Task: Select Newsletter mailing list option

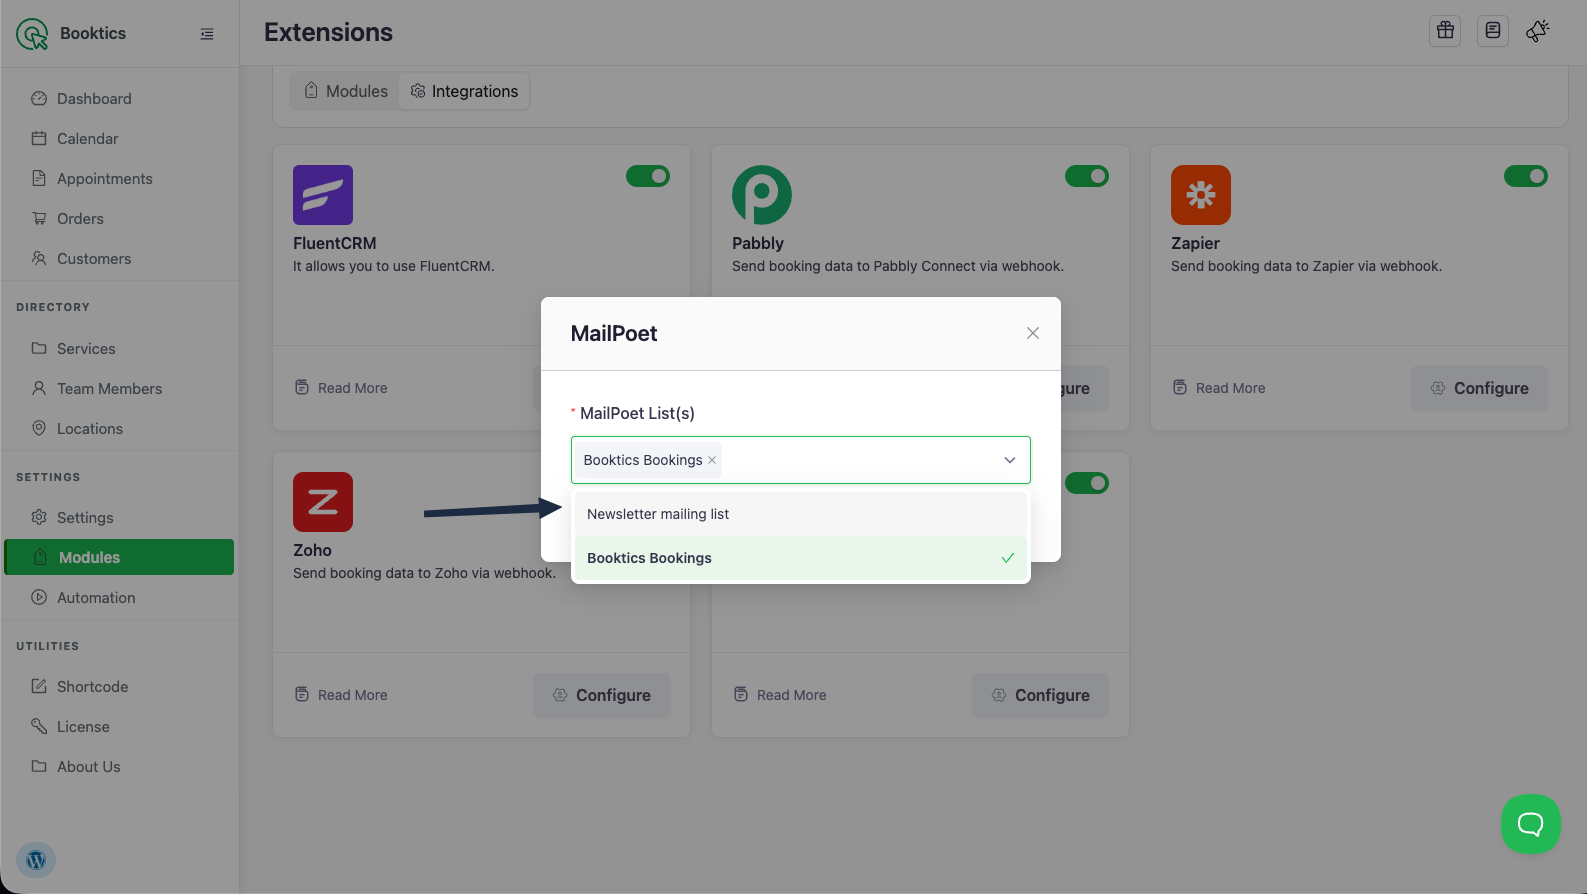Action: coord(801,514)
